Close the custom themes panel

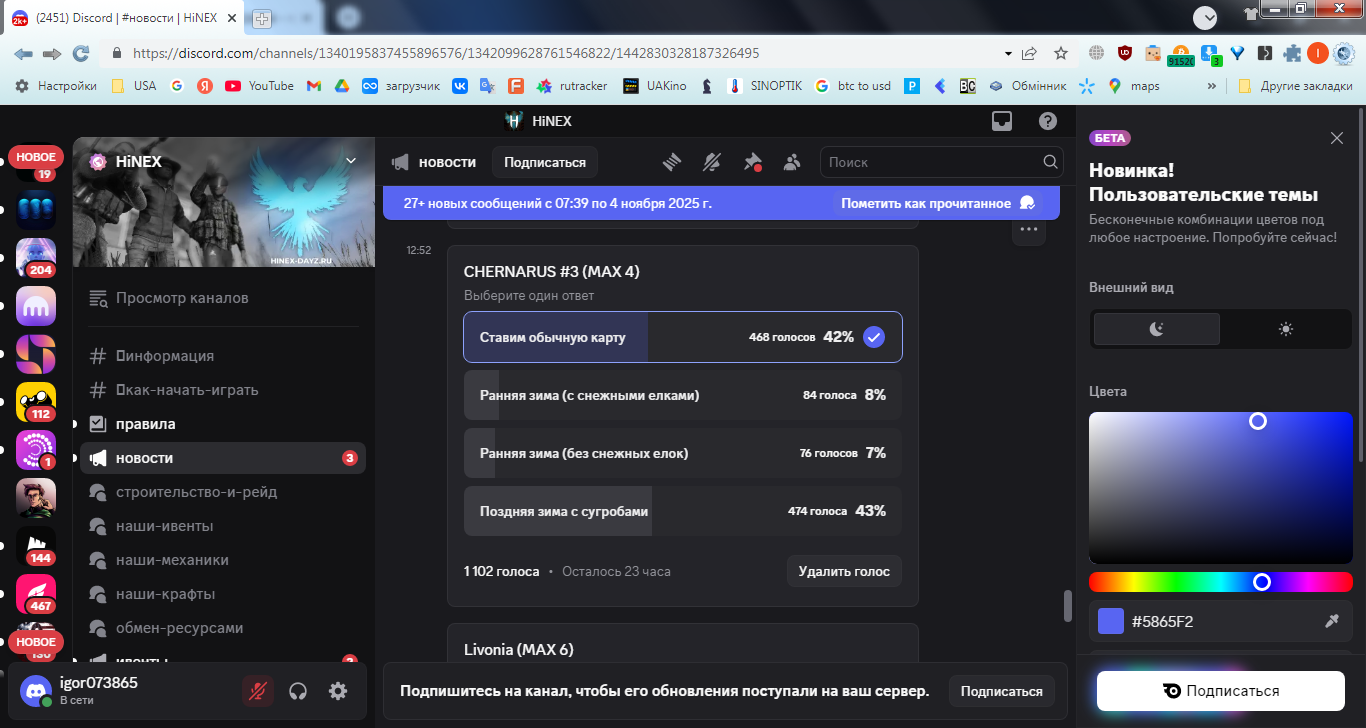(x=1337, y=138)
